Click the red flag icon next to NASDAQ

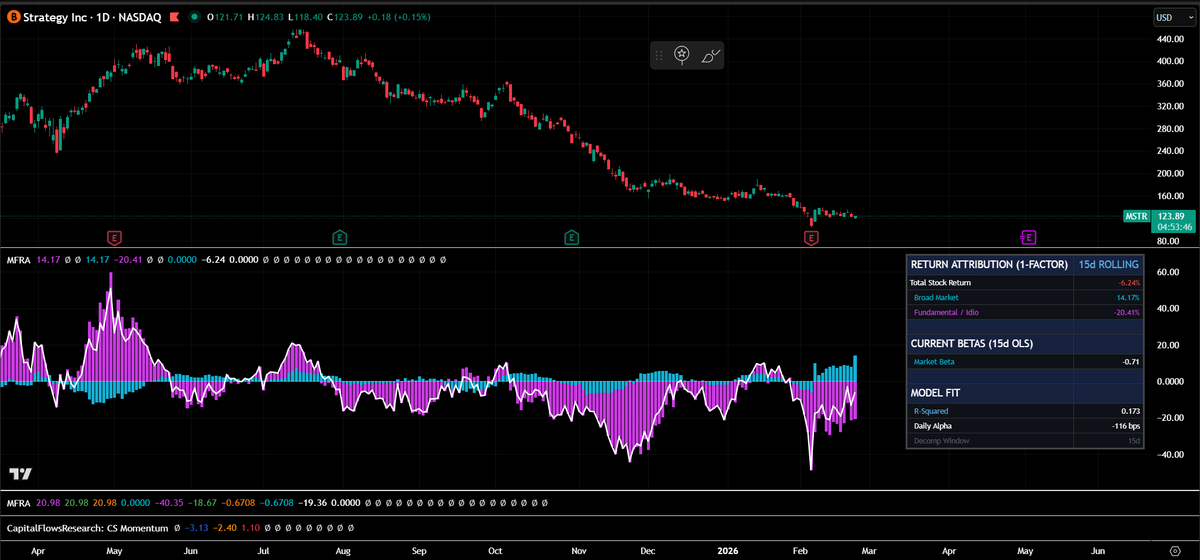(x=174, y=17)
